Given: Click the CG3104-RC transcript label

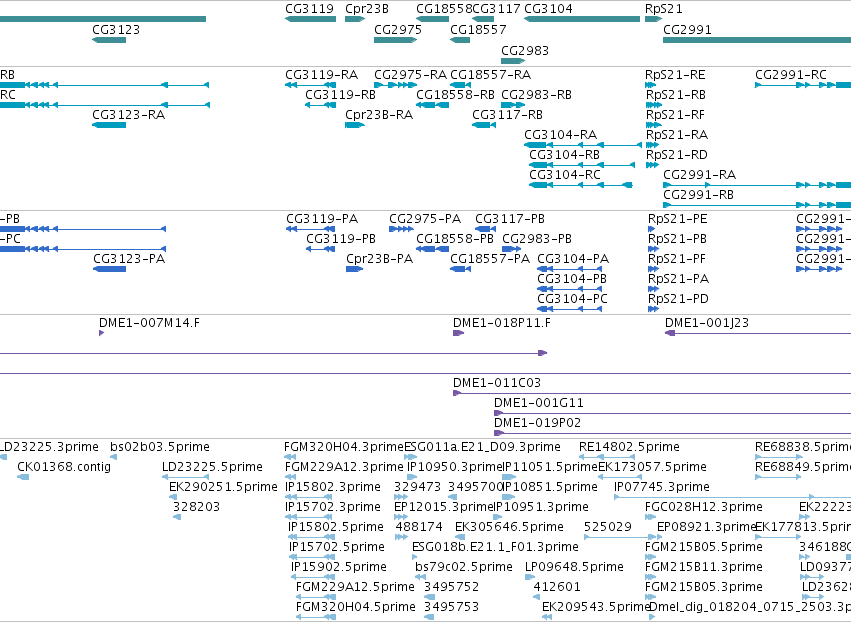Looking at the screenshot, I should [565, 175].
